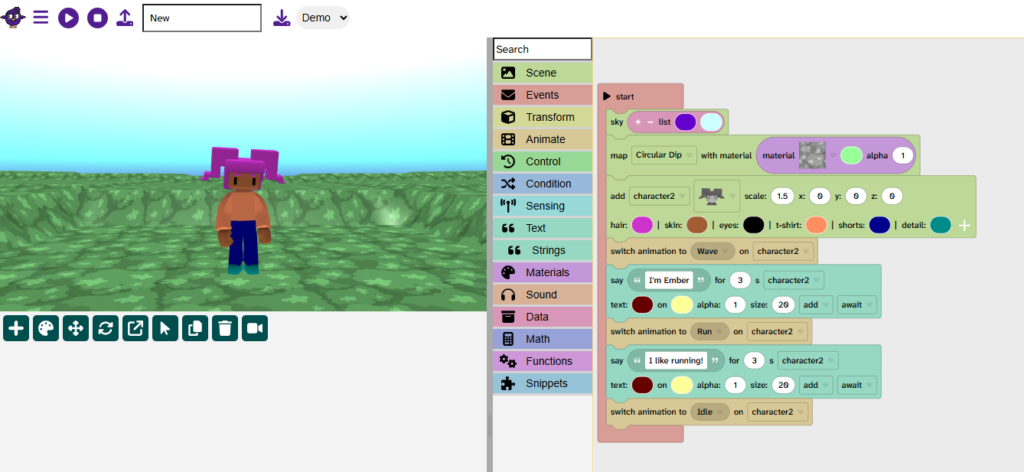Click the black eyes color swatch
The width and height of the screenshot is (1024, 472).
(x=753, y=225)
